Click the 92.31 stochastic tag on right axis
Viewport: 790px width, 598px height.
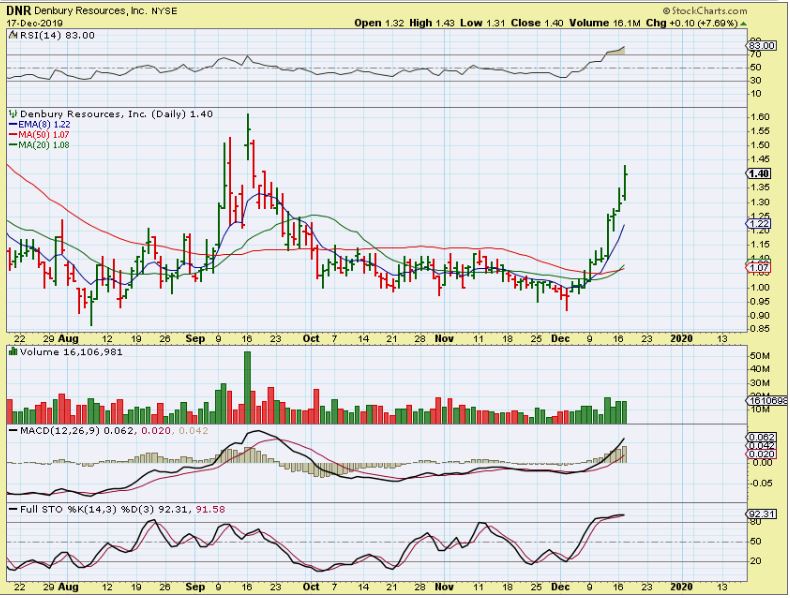(761, 514)
